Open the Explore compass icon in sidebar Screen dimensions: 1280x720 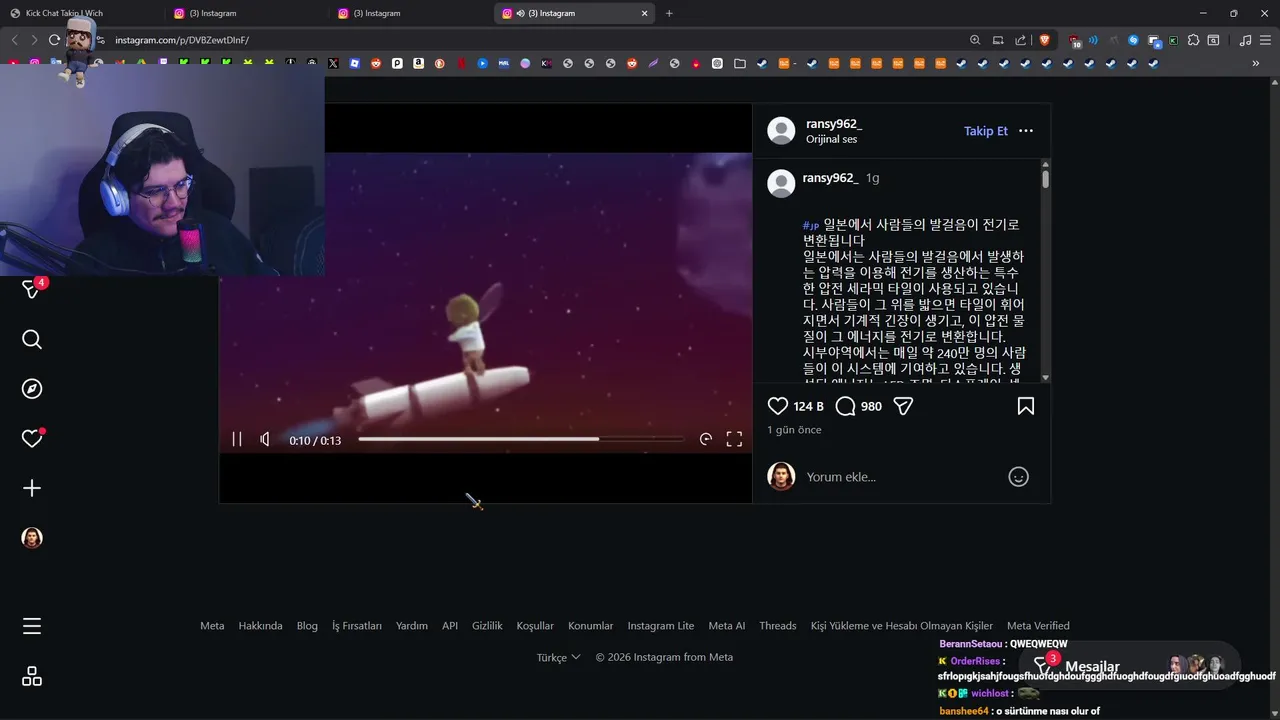click(x=32, y=389)
